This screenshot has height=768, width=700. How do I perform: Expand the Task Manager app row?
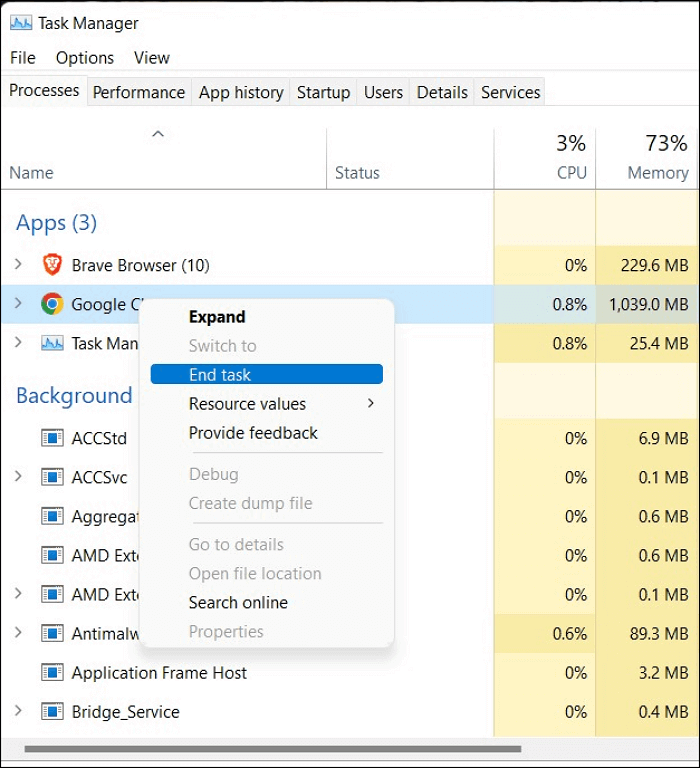[19, 342]
